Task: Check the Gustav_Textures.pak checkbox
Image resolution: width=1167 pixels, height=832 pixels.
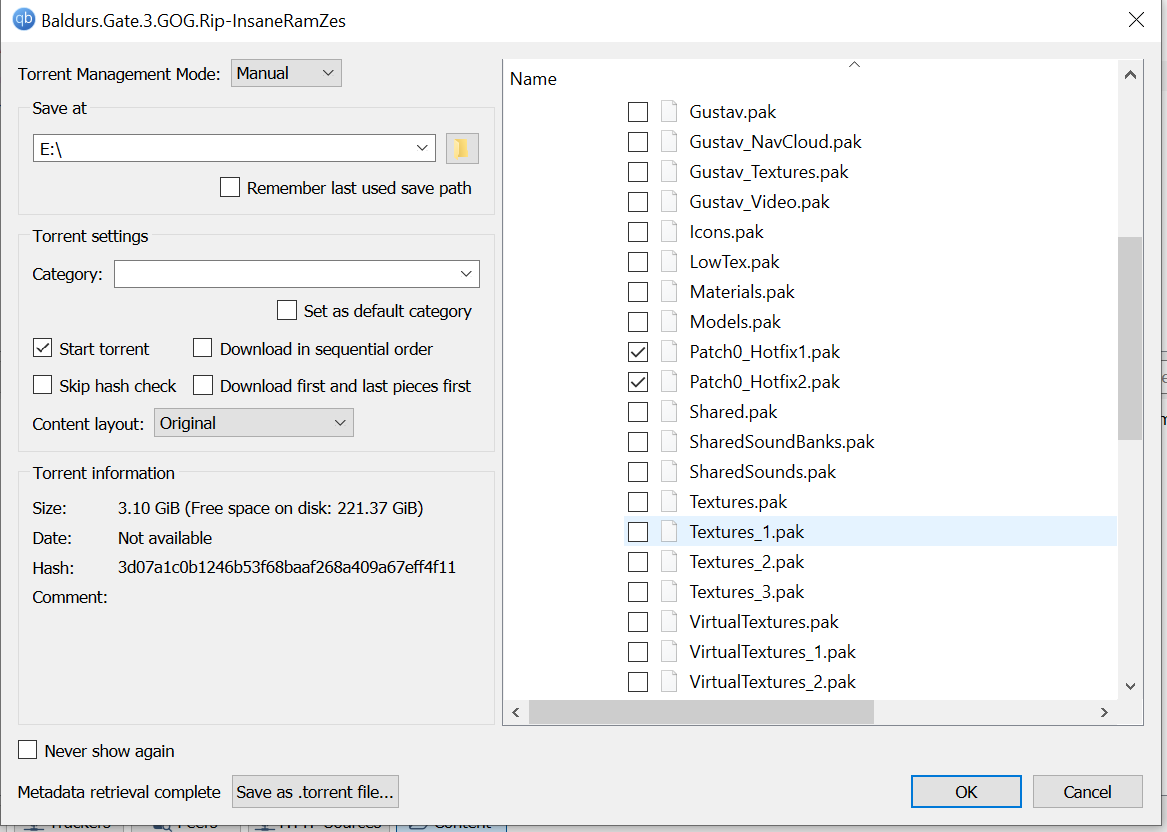Action: (638, 172)
